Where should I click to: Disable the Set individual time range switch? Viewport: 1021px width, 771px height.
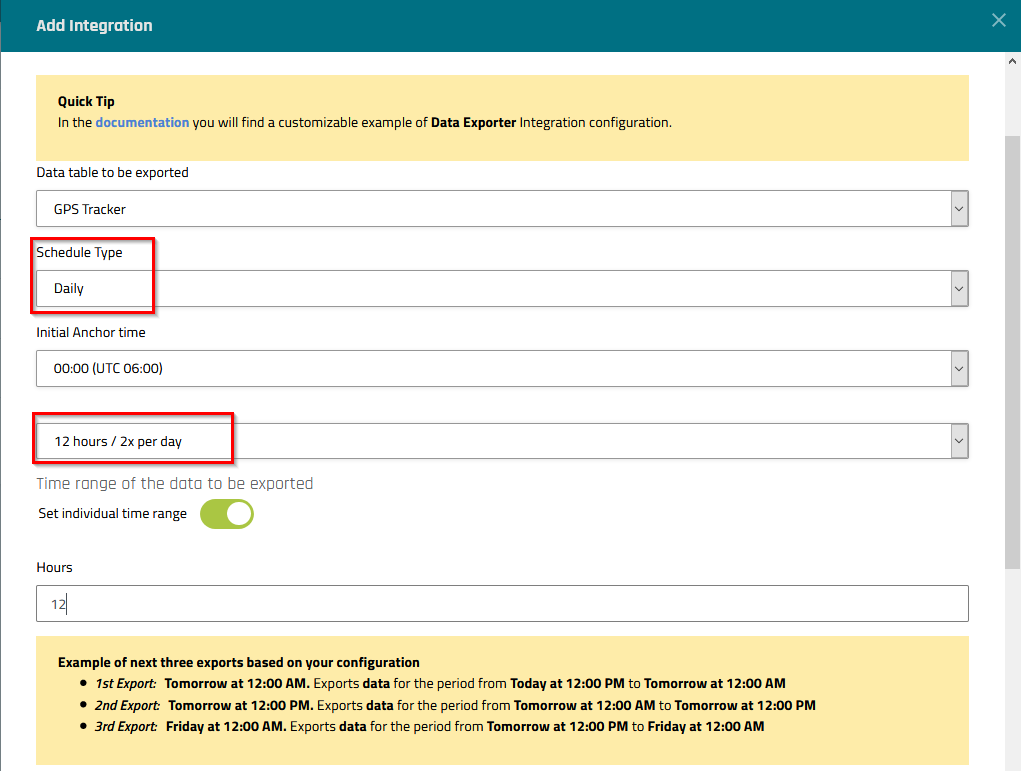point(227,514)
